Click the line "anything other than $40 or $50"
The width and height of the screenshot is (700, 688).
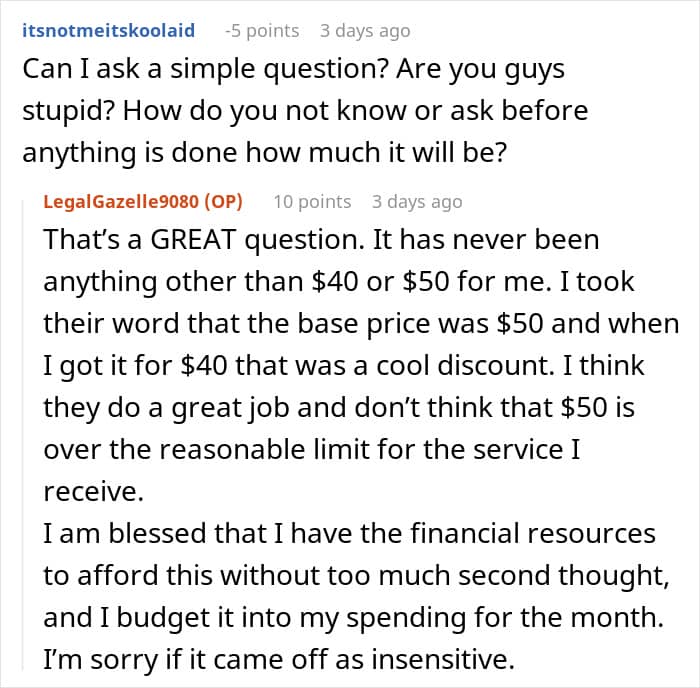point(339,282)
